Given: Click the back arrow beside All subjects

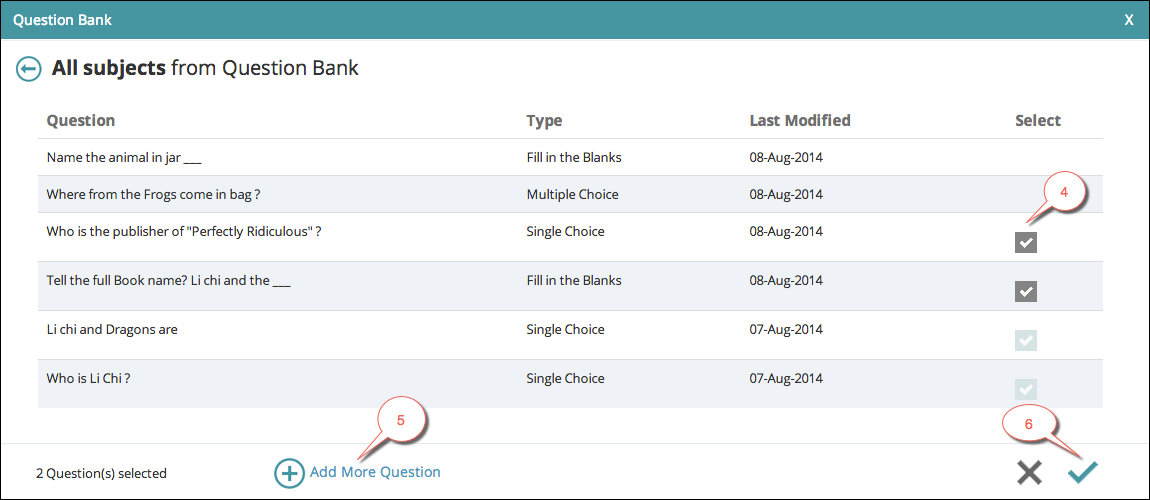Looking at the screenshot, I should (29, 69).
